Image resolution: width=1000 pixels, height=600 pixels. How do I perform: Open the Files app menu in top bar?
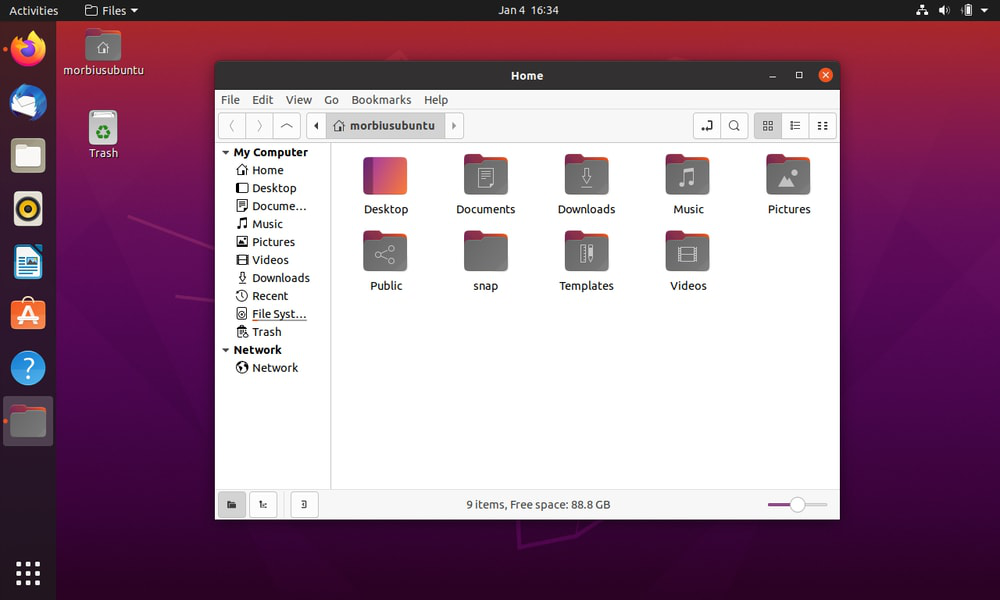pos(111,10)
